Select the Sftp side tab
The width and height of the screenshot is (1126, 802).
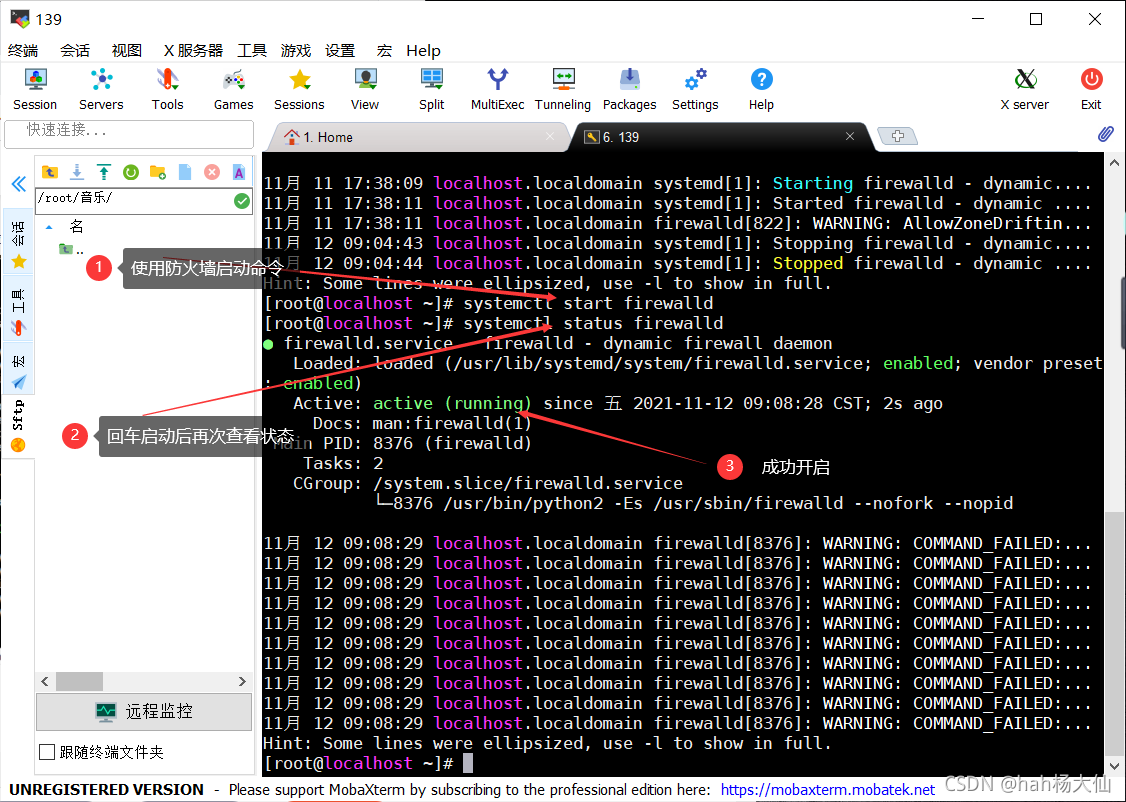[x=19, y=425]
